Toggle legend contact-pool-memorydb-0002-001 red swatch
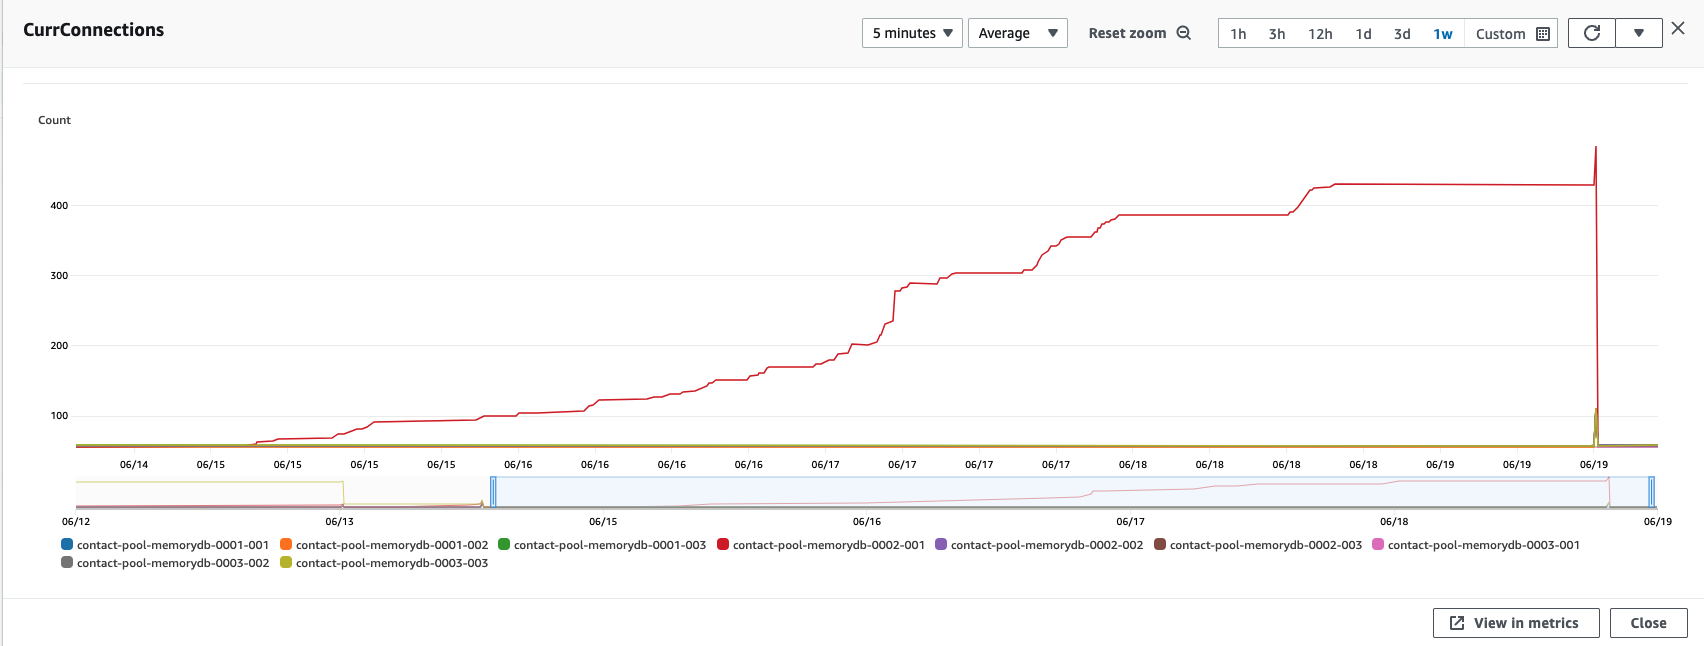This screenshot has width=1704, height=646. (723, 544)
